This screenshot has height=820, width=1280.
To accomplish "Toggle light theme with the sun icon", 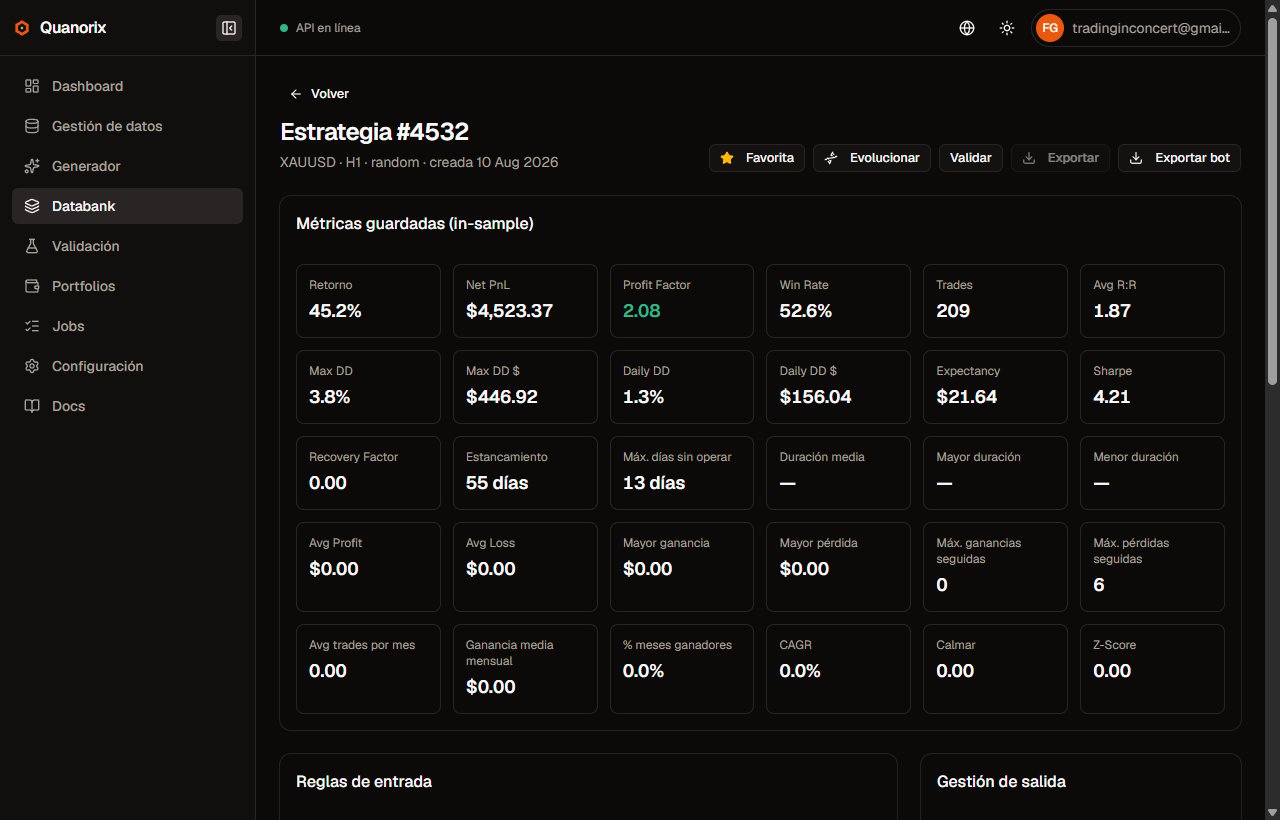I will (1007, 28).
